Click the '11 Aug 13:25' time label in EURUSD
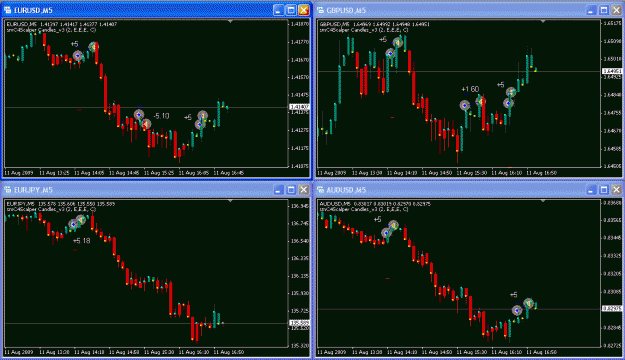625x360 pixels. [x=56, y=173]
